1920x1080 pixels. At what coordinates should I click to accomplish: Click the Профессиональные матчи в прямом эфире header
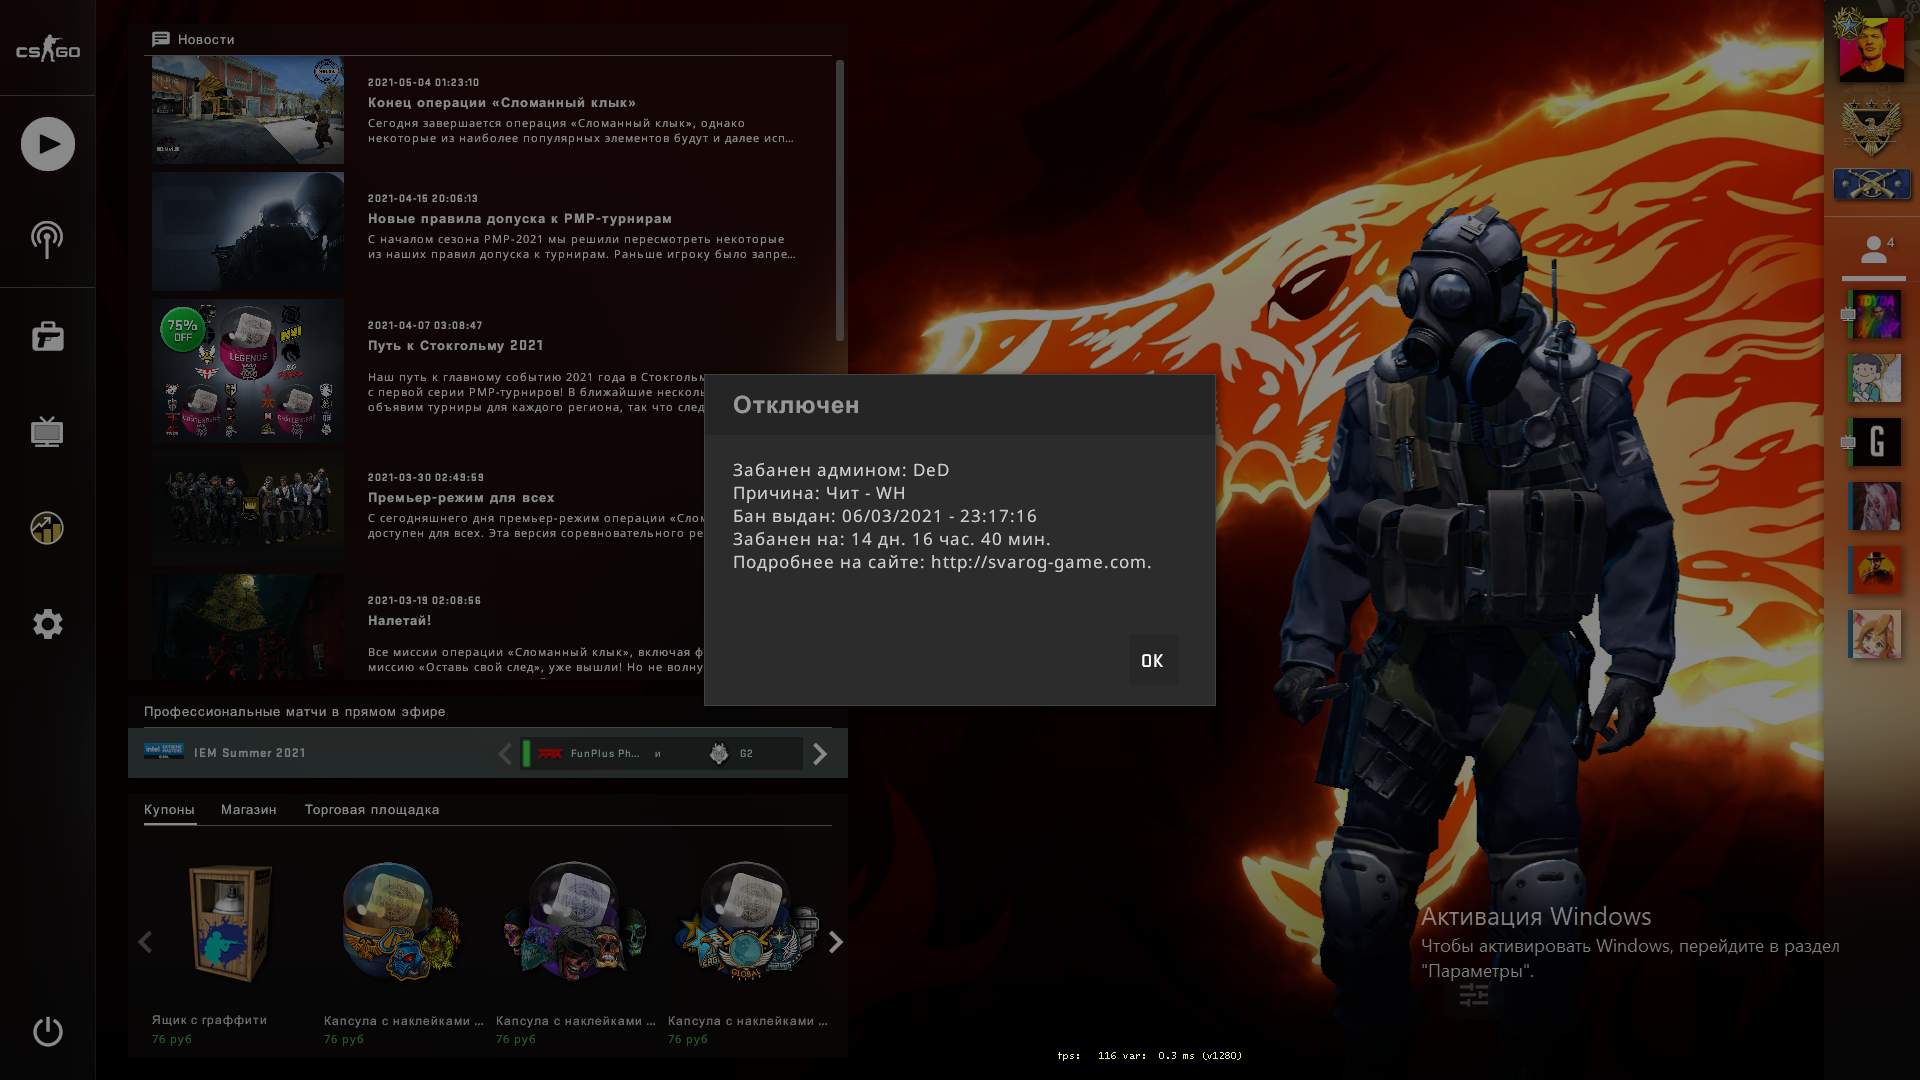coord(295,711)
